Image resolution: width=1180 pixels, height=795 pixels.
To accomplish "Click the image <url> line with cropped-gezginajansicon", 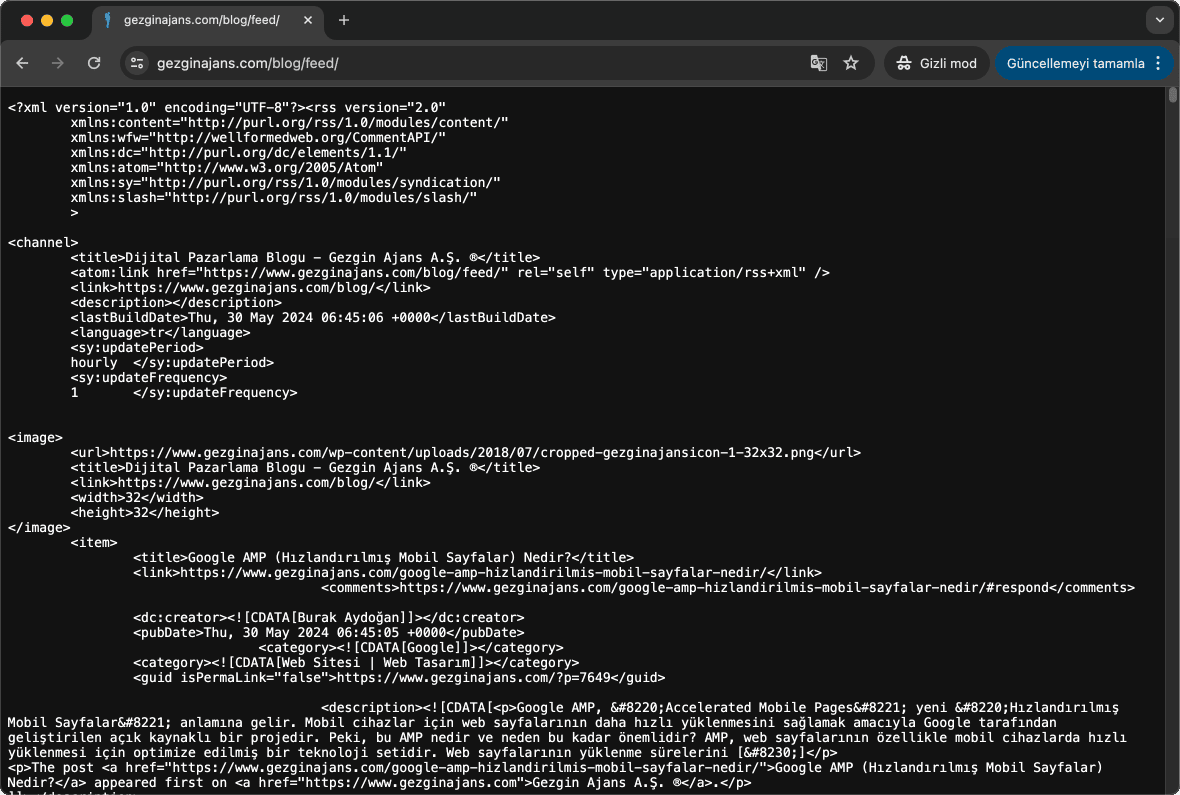I will point(466,452).
